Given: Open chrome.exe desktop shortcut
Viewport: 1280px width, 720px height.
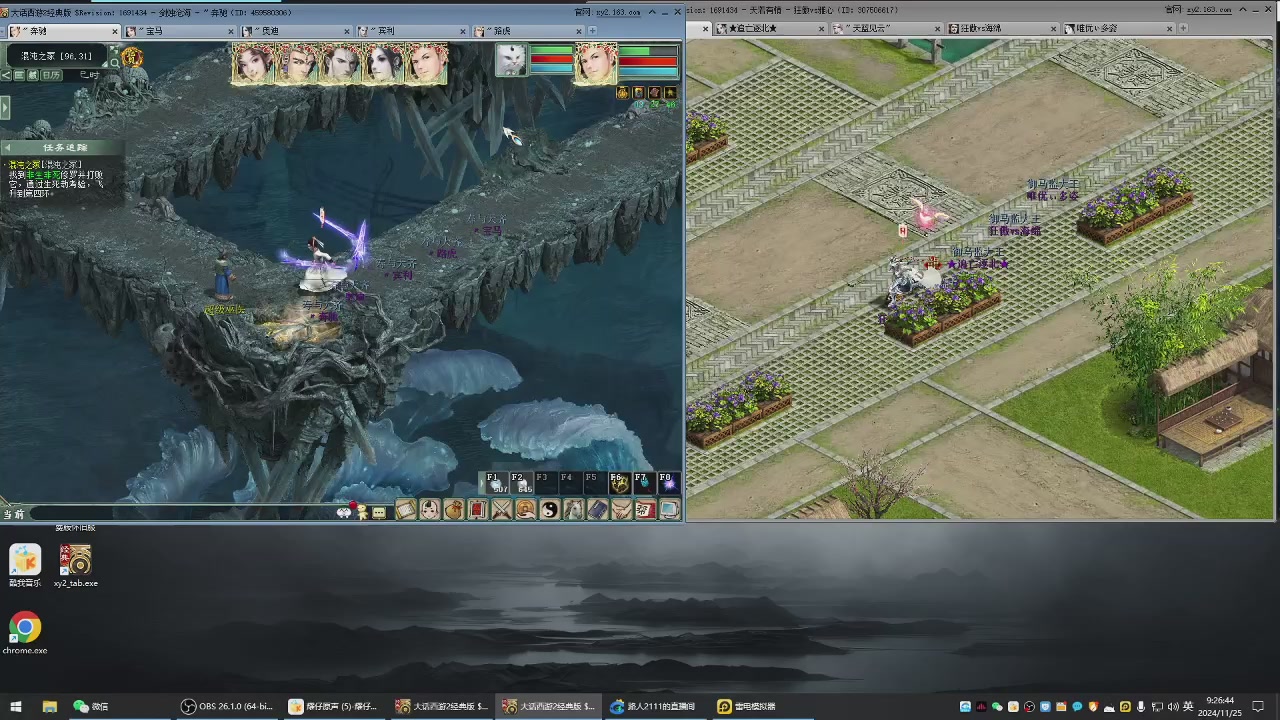Looking at the screenshot, I should 25,633.
